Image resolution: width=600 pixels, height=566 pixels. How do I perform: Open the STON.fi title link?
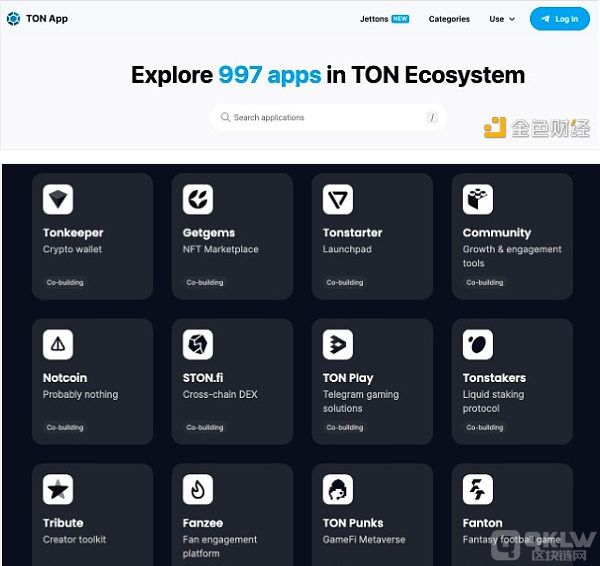(203, 378)
